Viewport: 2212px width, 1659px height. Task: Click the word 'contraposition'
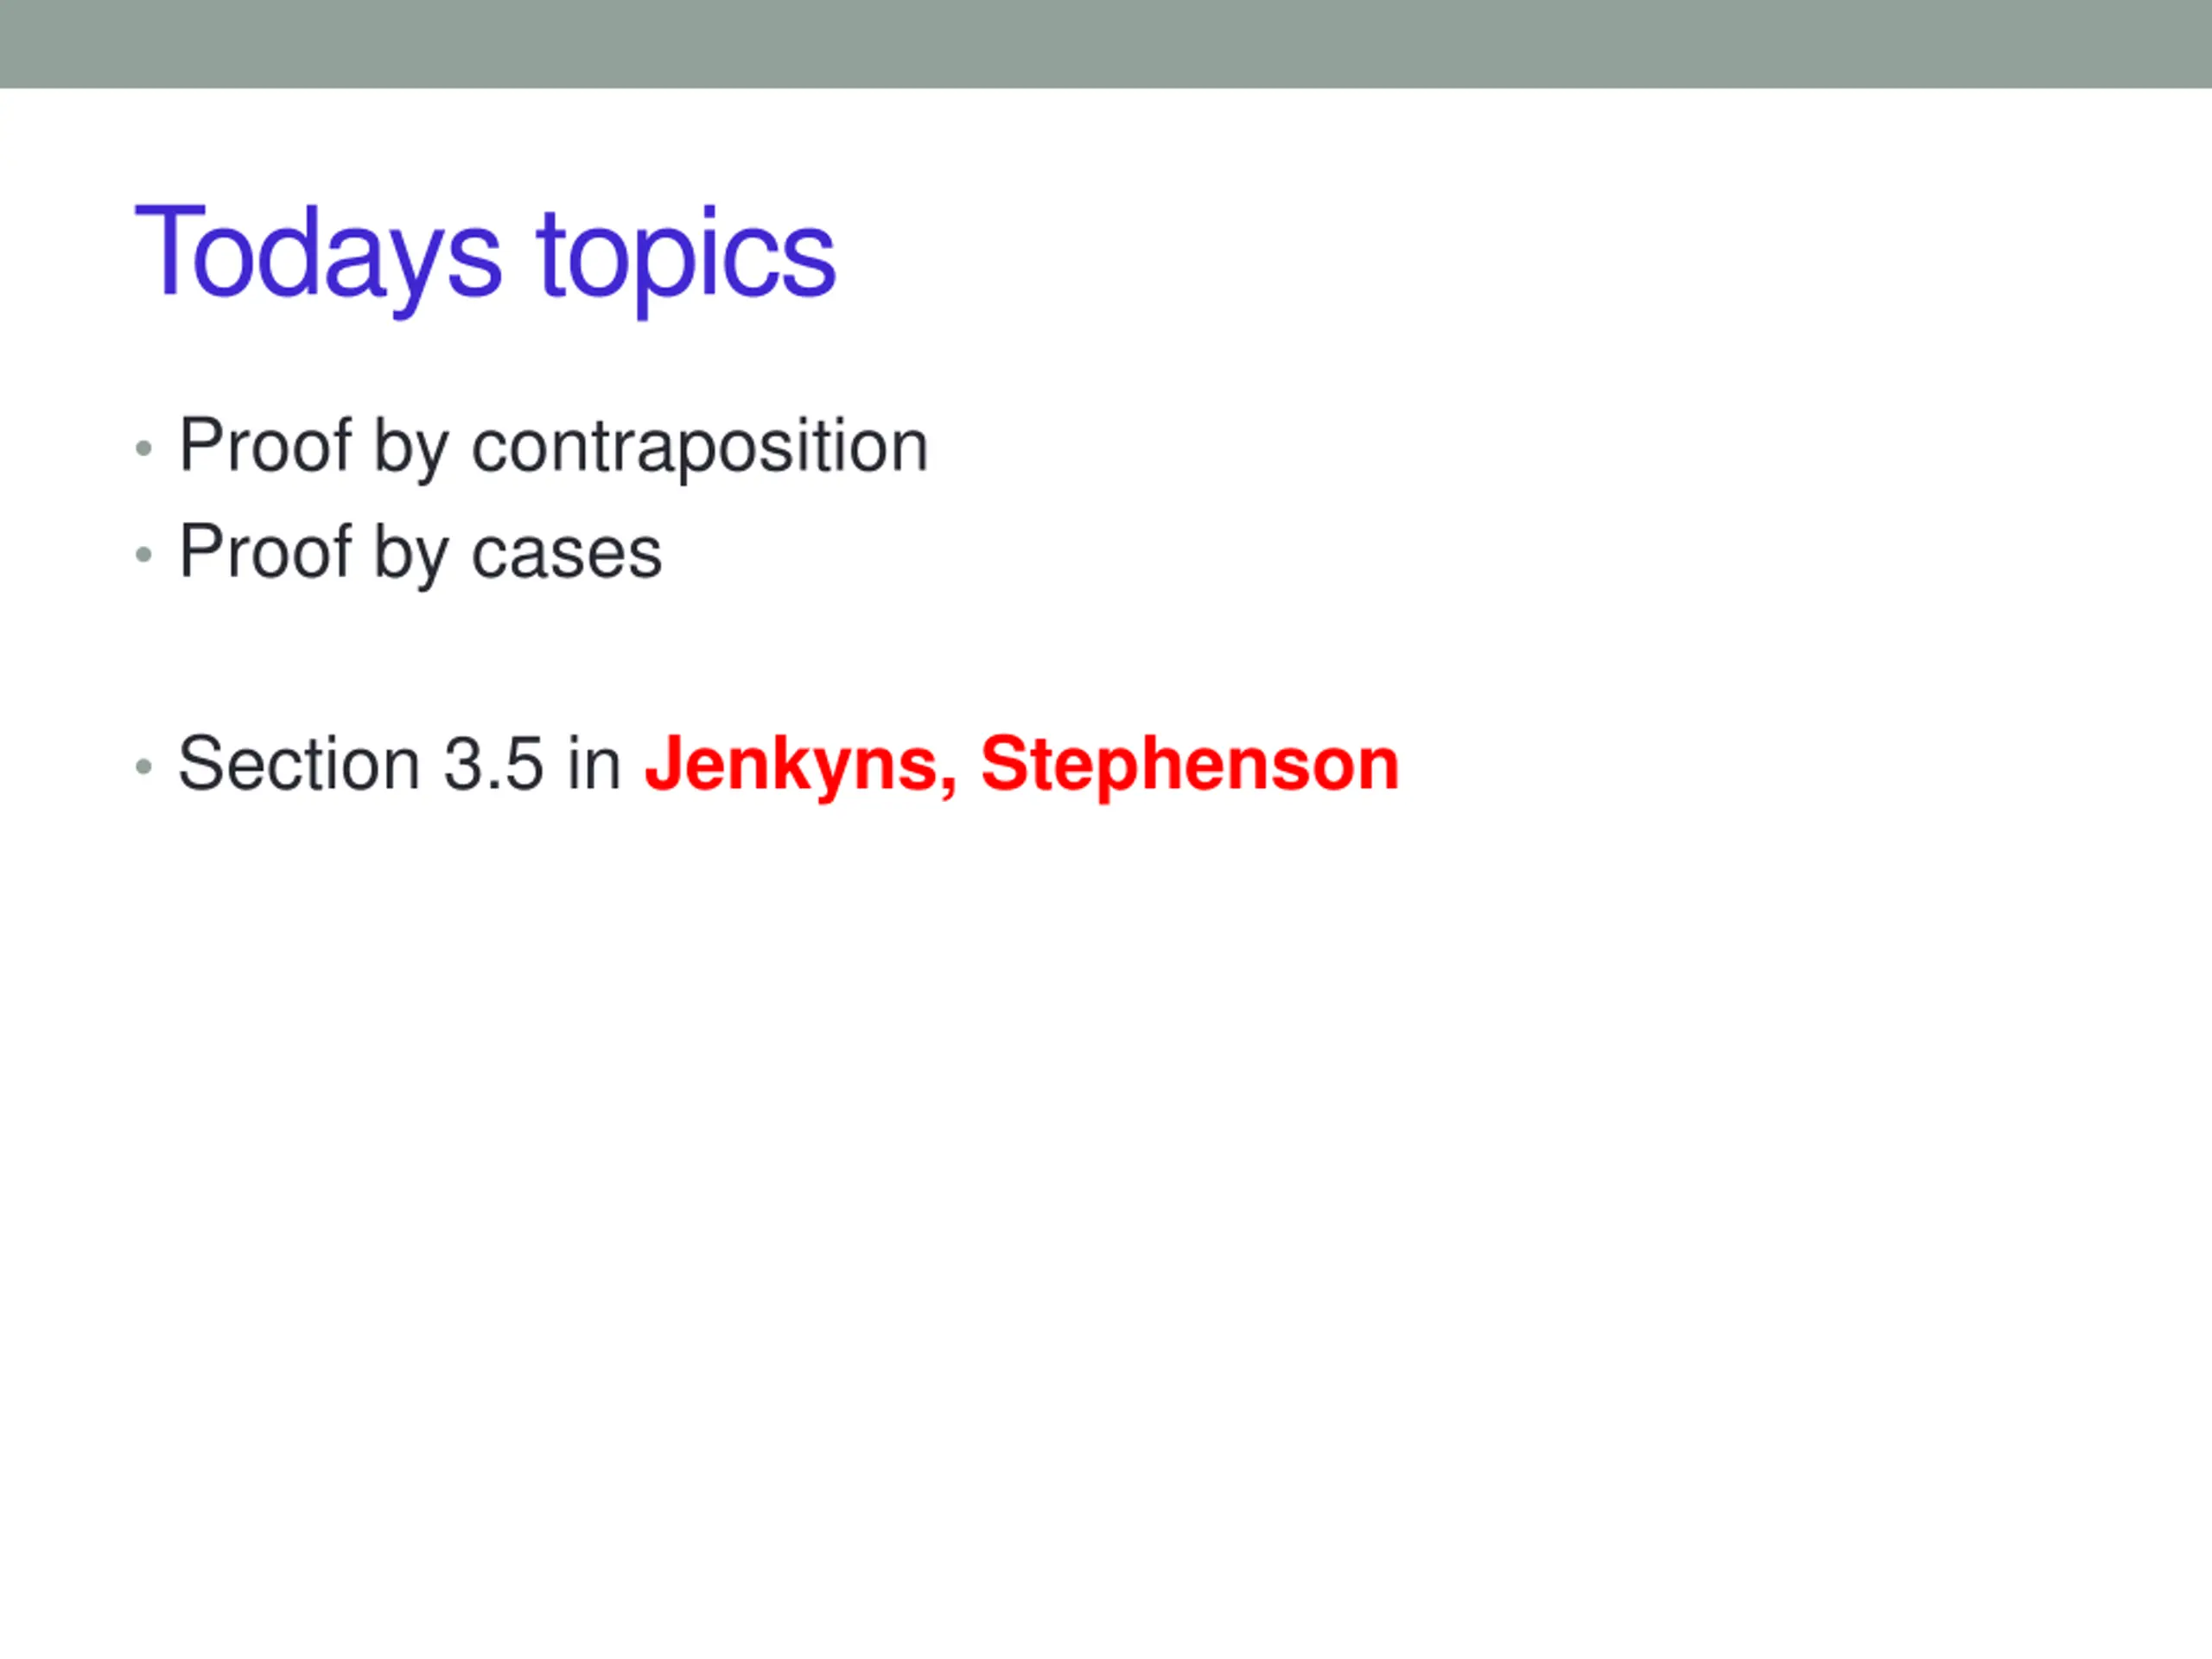coord(700,447)
